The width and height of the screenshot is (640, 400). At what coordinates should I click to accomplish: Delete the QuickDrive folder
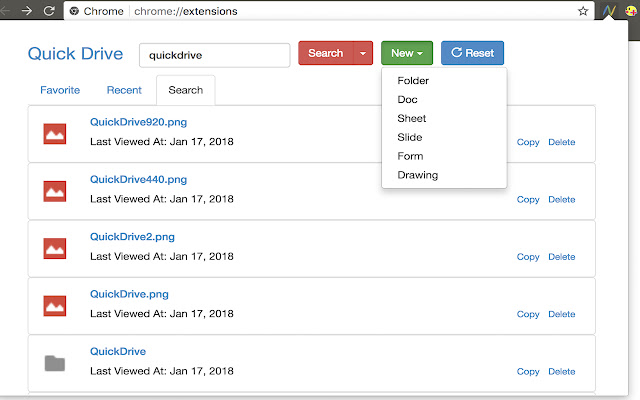562,371
